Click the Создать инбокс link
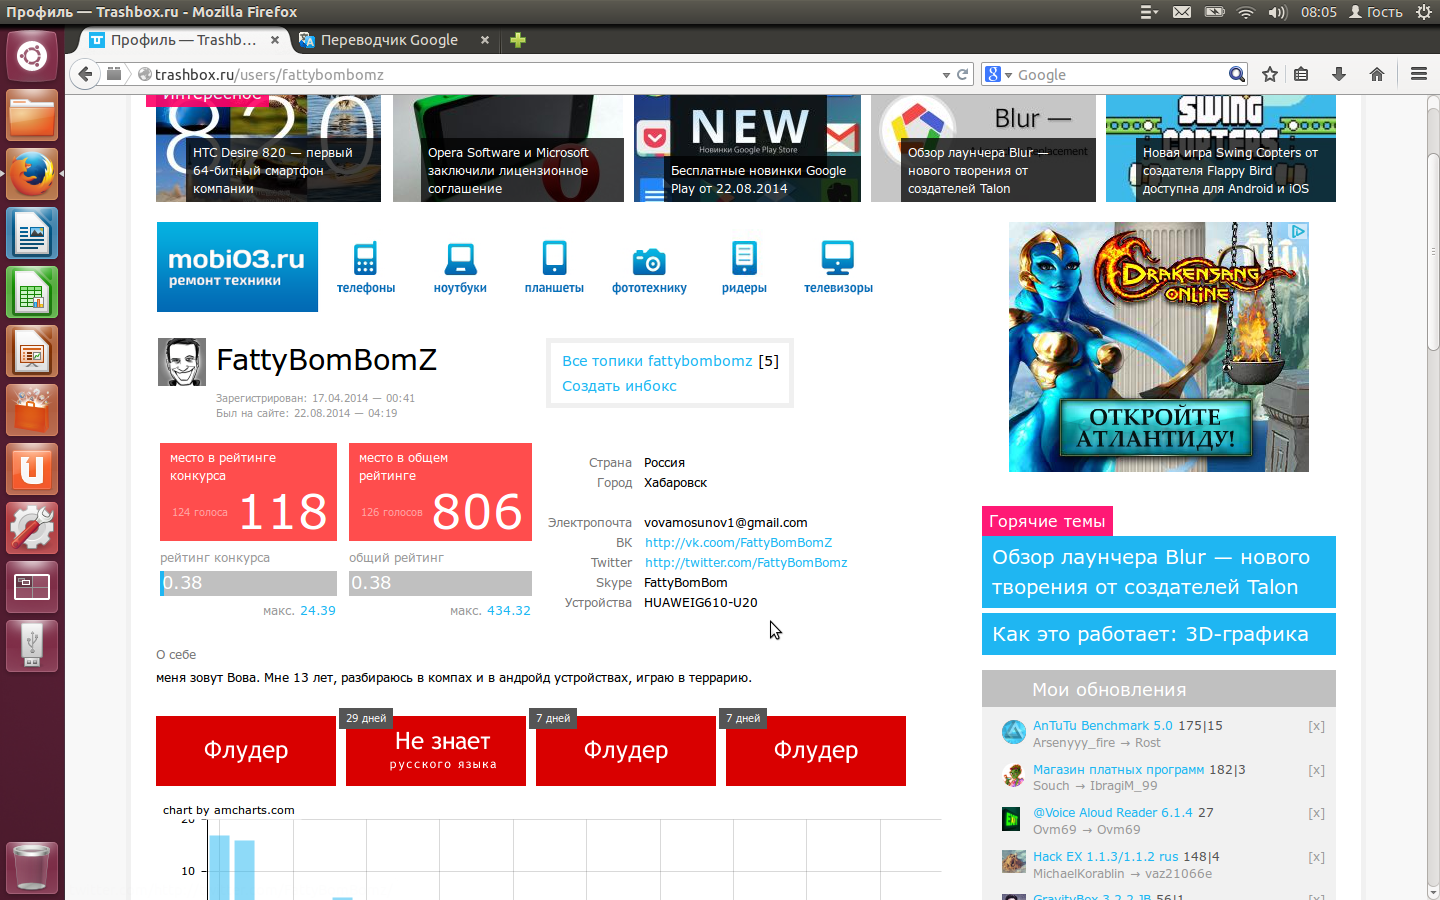 click(x=619, y=386)
